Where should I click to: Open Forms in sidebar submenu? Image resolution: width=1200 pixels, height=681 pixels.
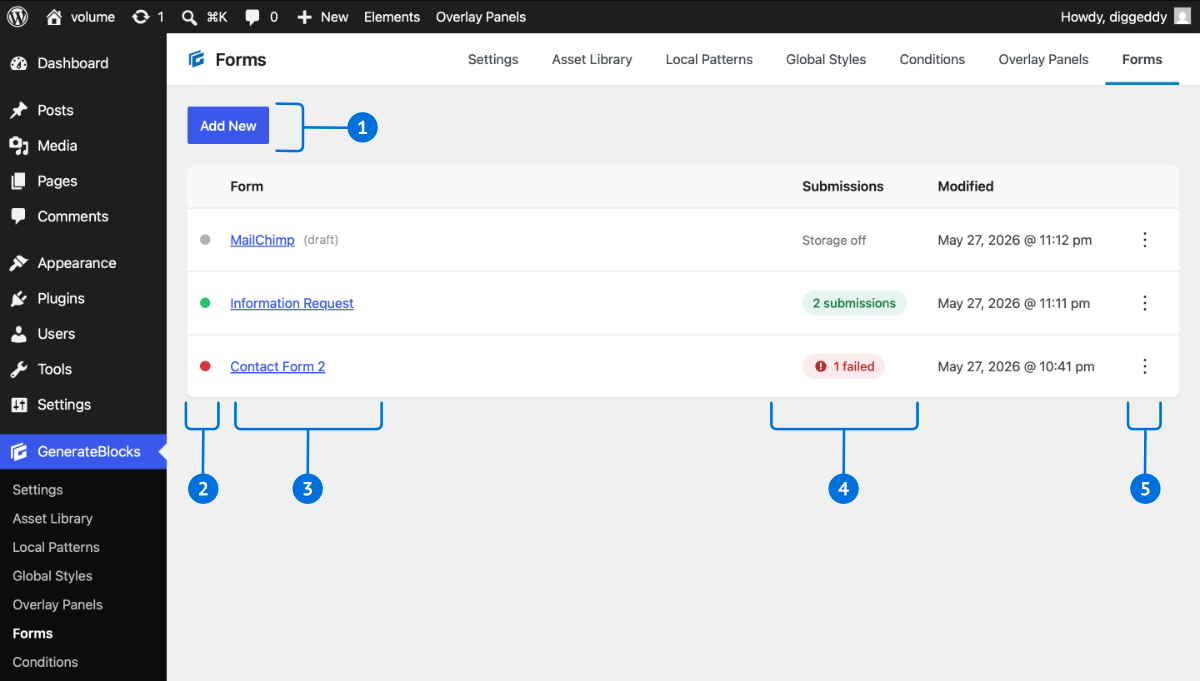(x=32, y=633)
